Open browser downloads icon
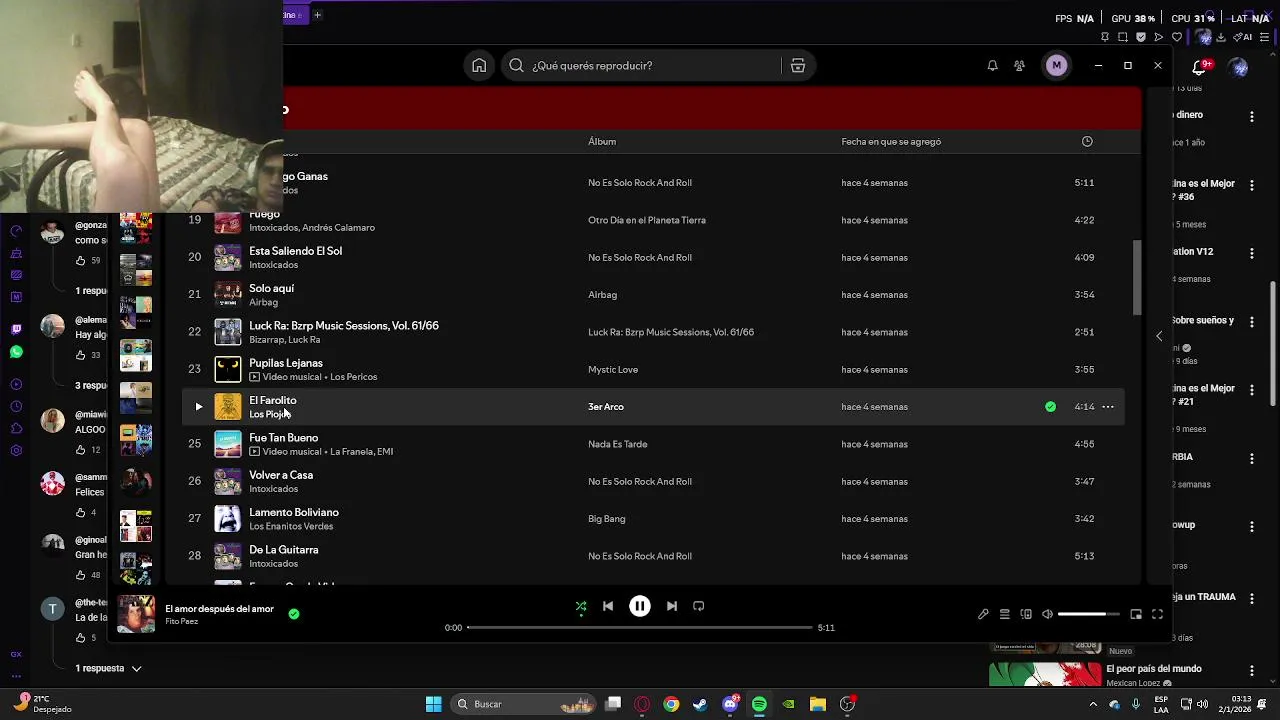 click(x=1221, y=37)
